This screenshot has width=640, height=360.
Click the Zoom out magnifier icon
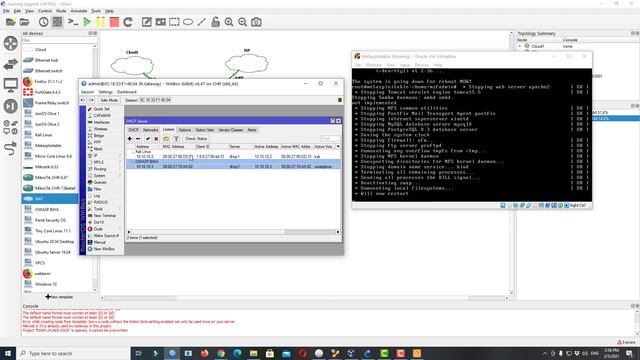[x=242, y=22]
